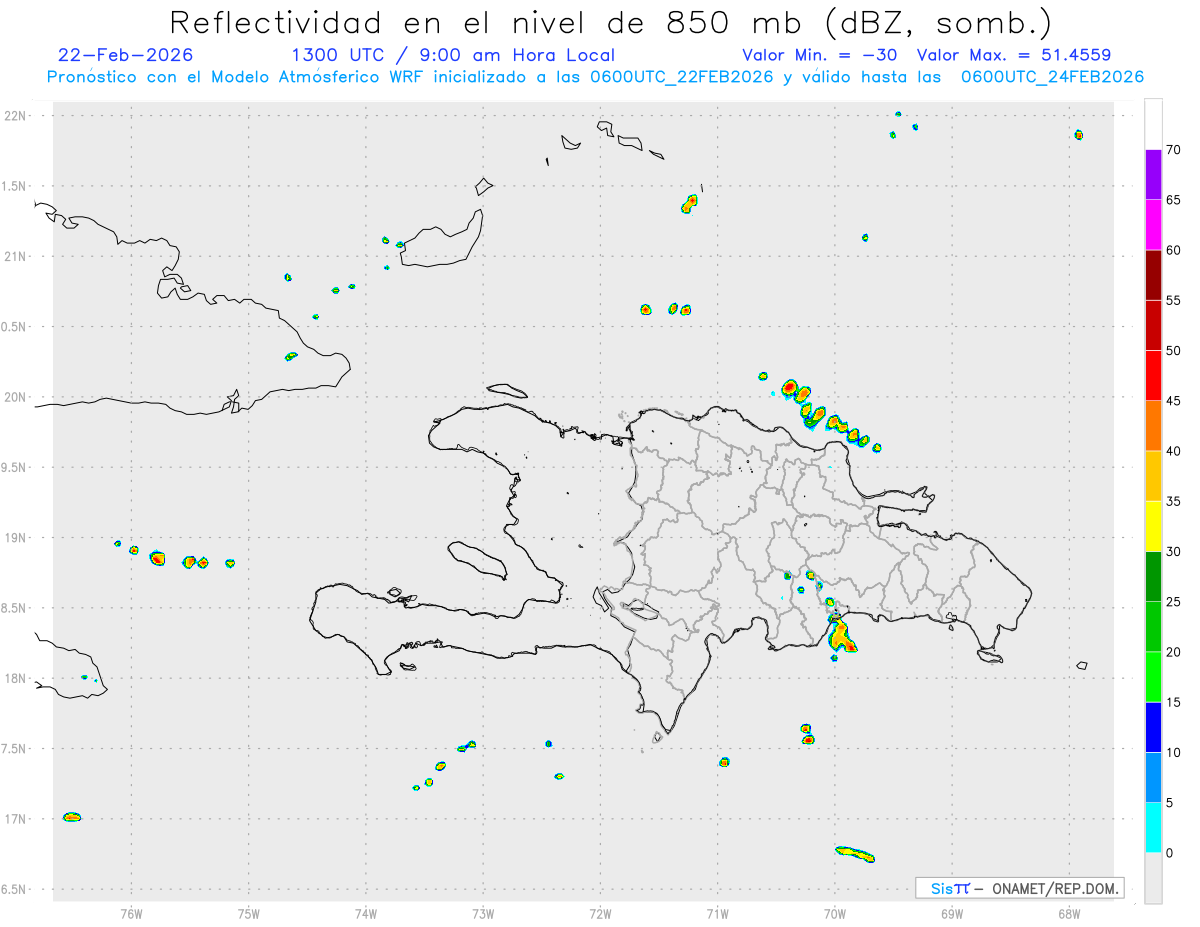Click the date '22-Feb-2026'
1200x927 pixels.
[x=126, y=55]
